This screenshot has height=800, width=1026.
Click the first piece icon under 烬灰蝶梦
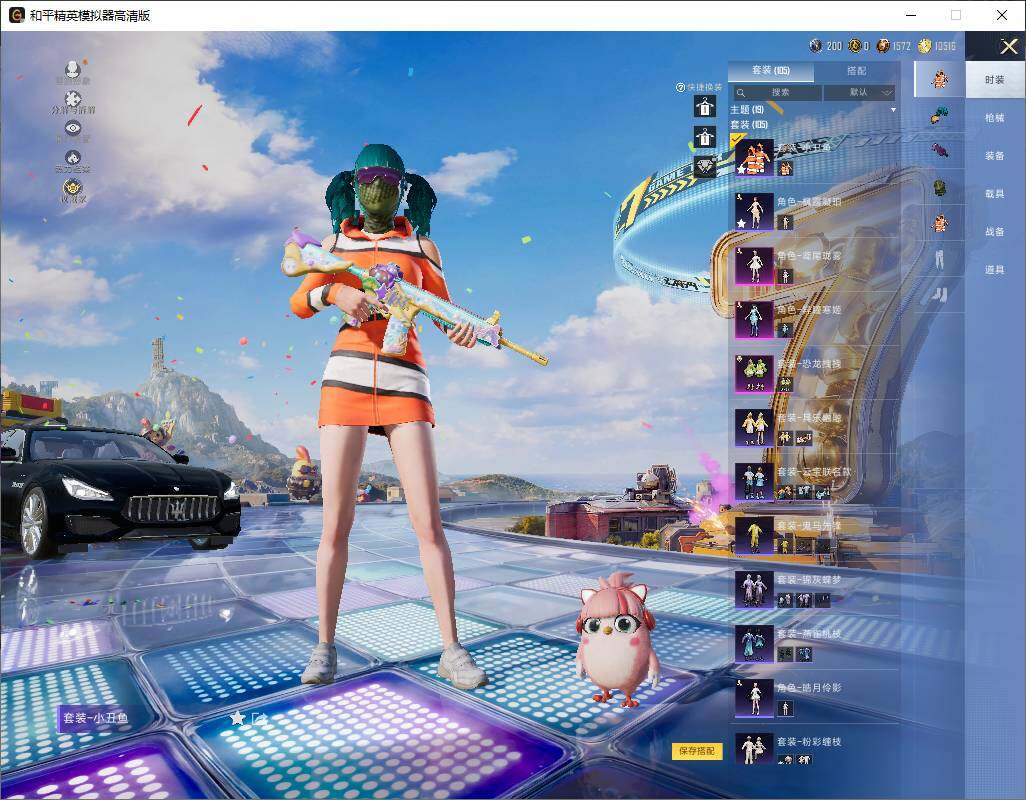785,600
